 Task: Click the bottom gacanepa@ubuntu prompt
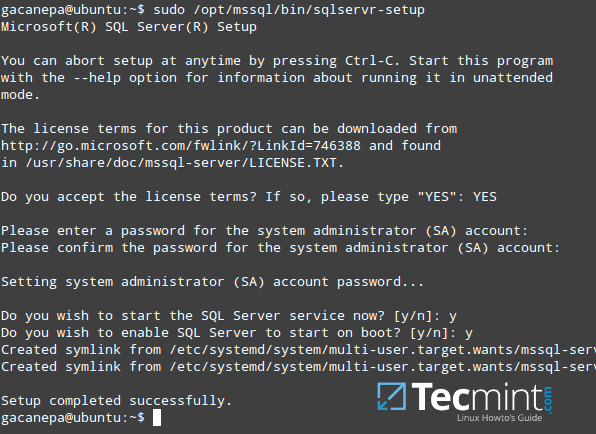[73, 418]
